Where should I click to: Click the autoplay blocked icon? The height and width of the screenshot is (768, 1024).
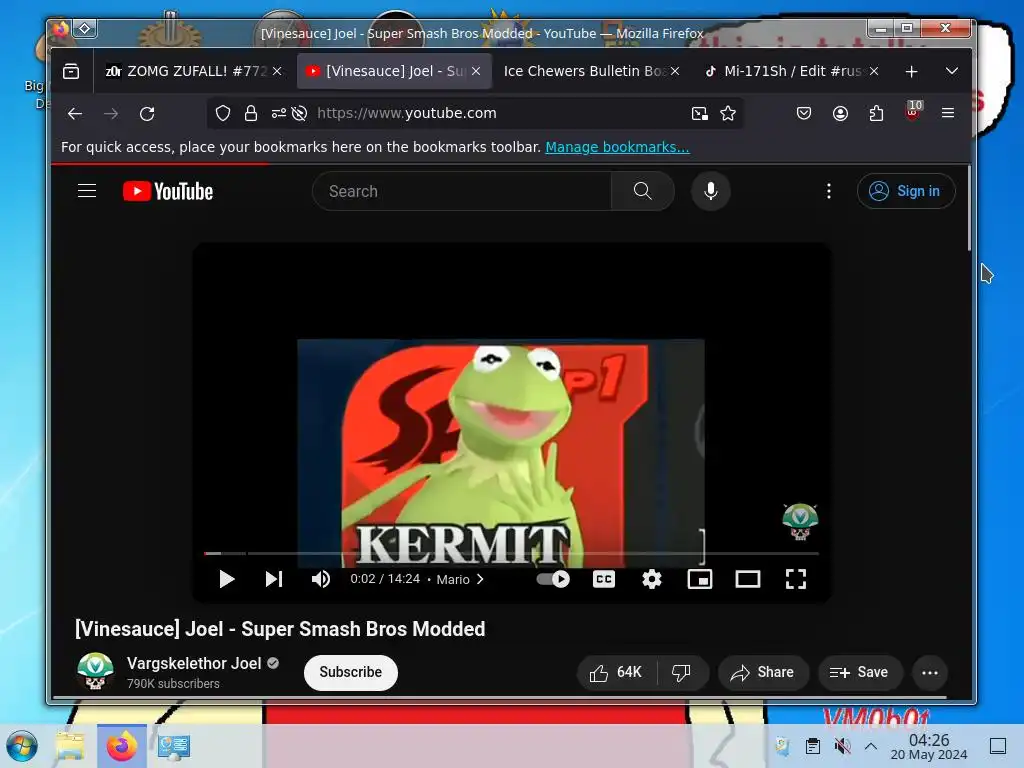pos(300,114)
